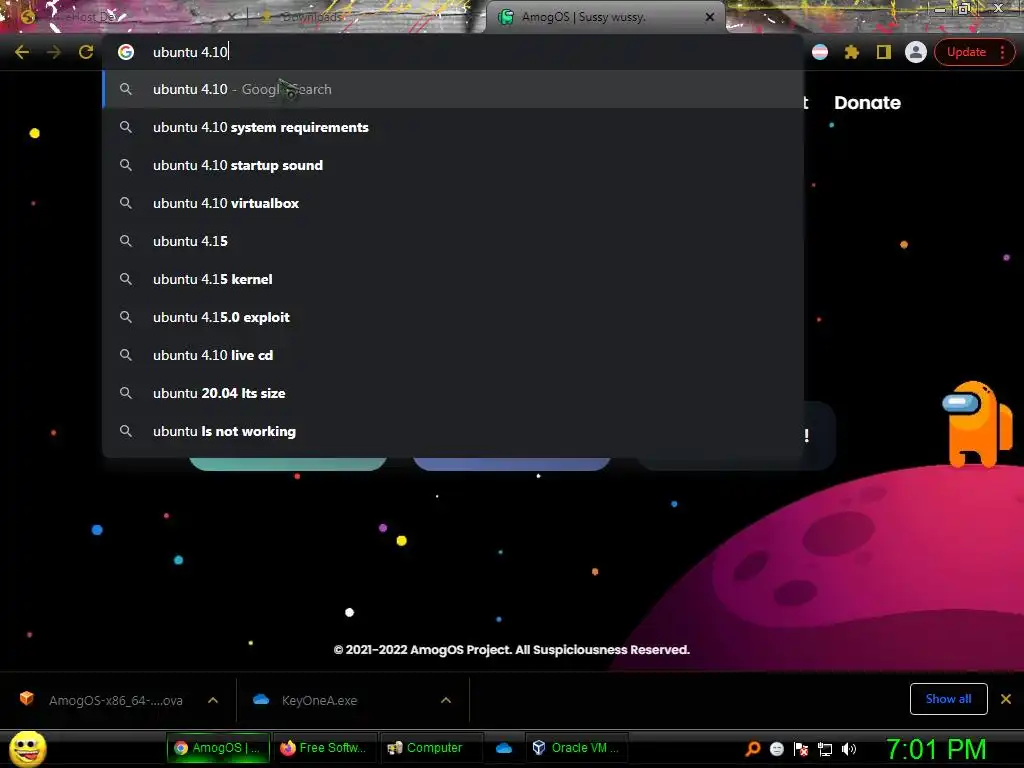Click the red Update button

coord(966,52)
